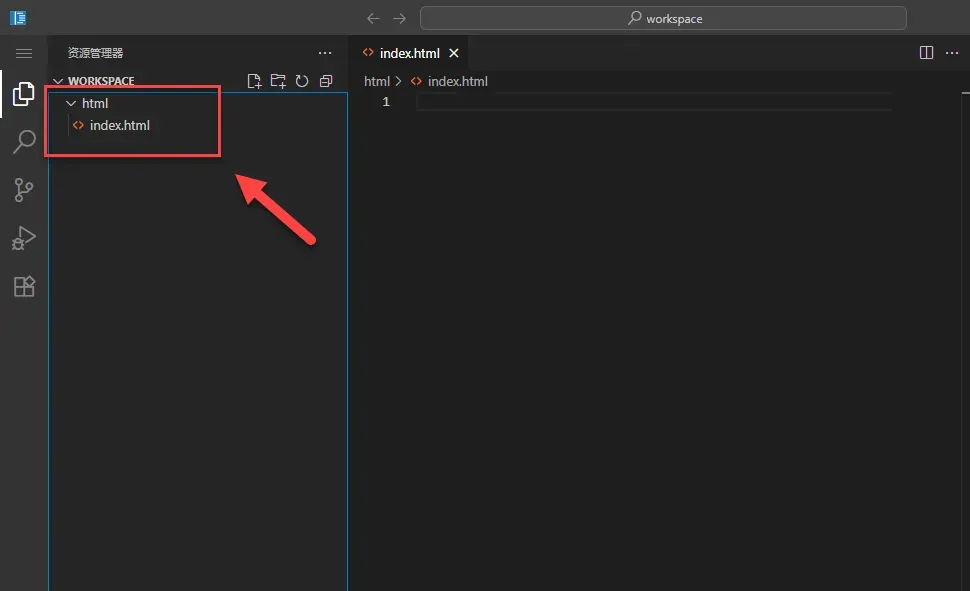Split the editor to the right
This screenshot has height=591, width=970.
click(926, 53)
